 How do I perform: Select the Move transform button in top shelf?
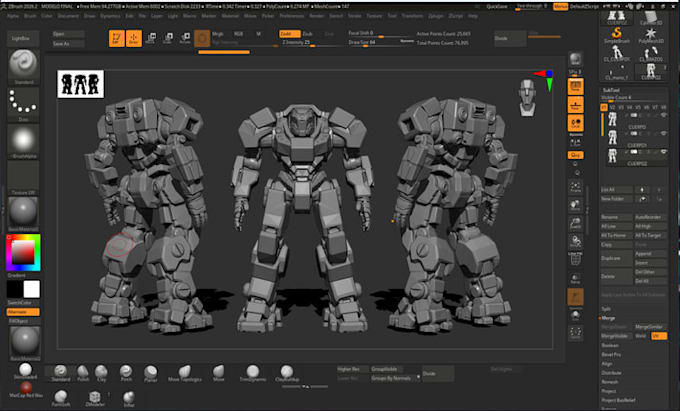[x=151, y=39]
